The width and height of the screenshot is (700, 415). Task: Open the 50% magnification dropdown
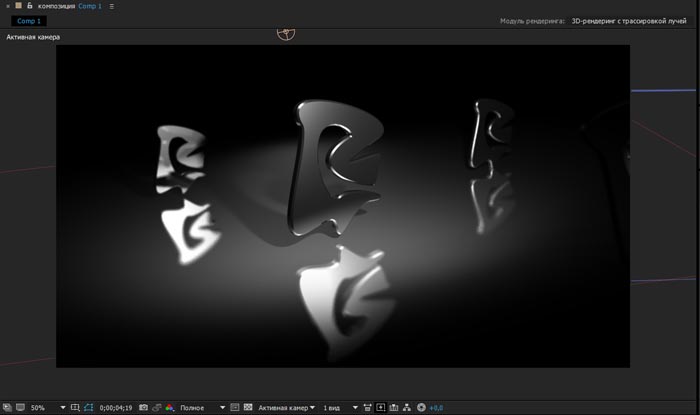click(x=48, y=407)
